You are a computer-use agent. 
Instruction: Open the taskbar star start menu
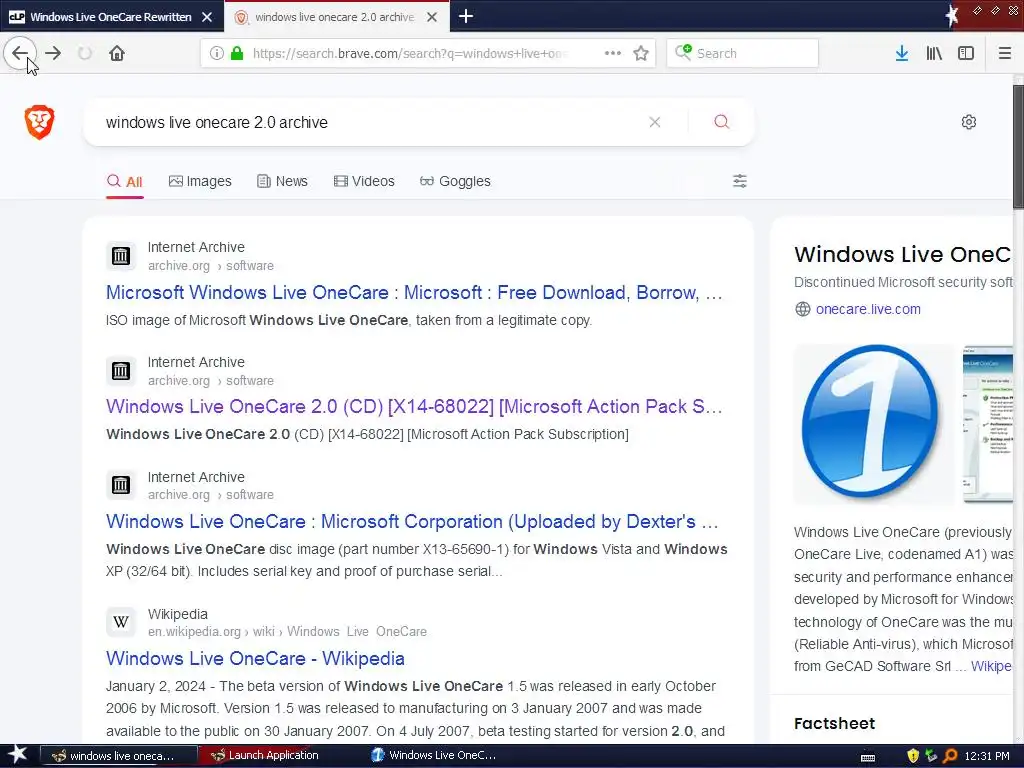pyautogui.click(x=17, y=755)
